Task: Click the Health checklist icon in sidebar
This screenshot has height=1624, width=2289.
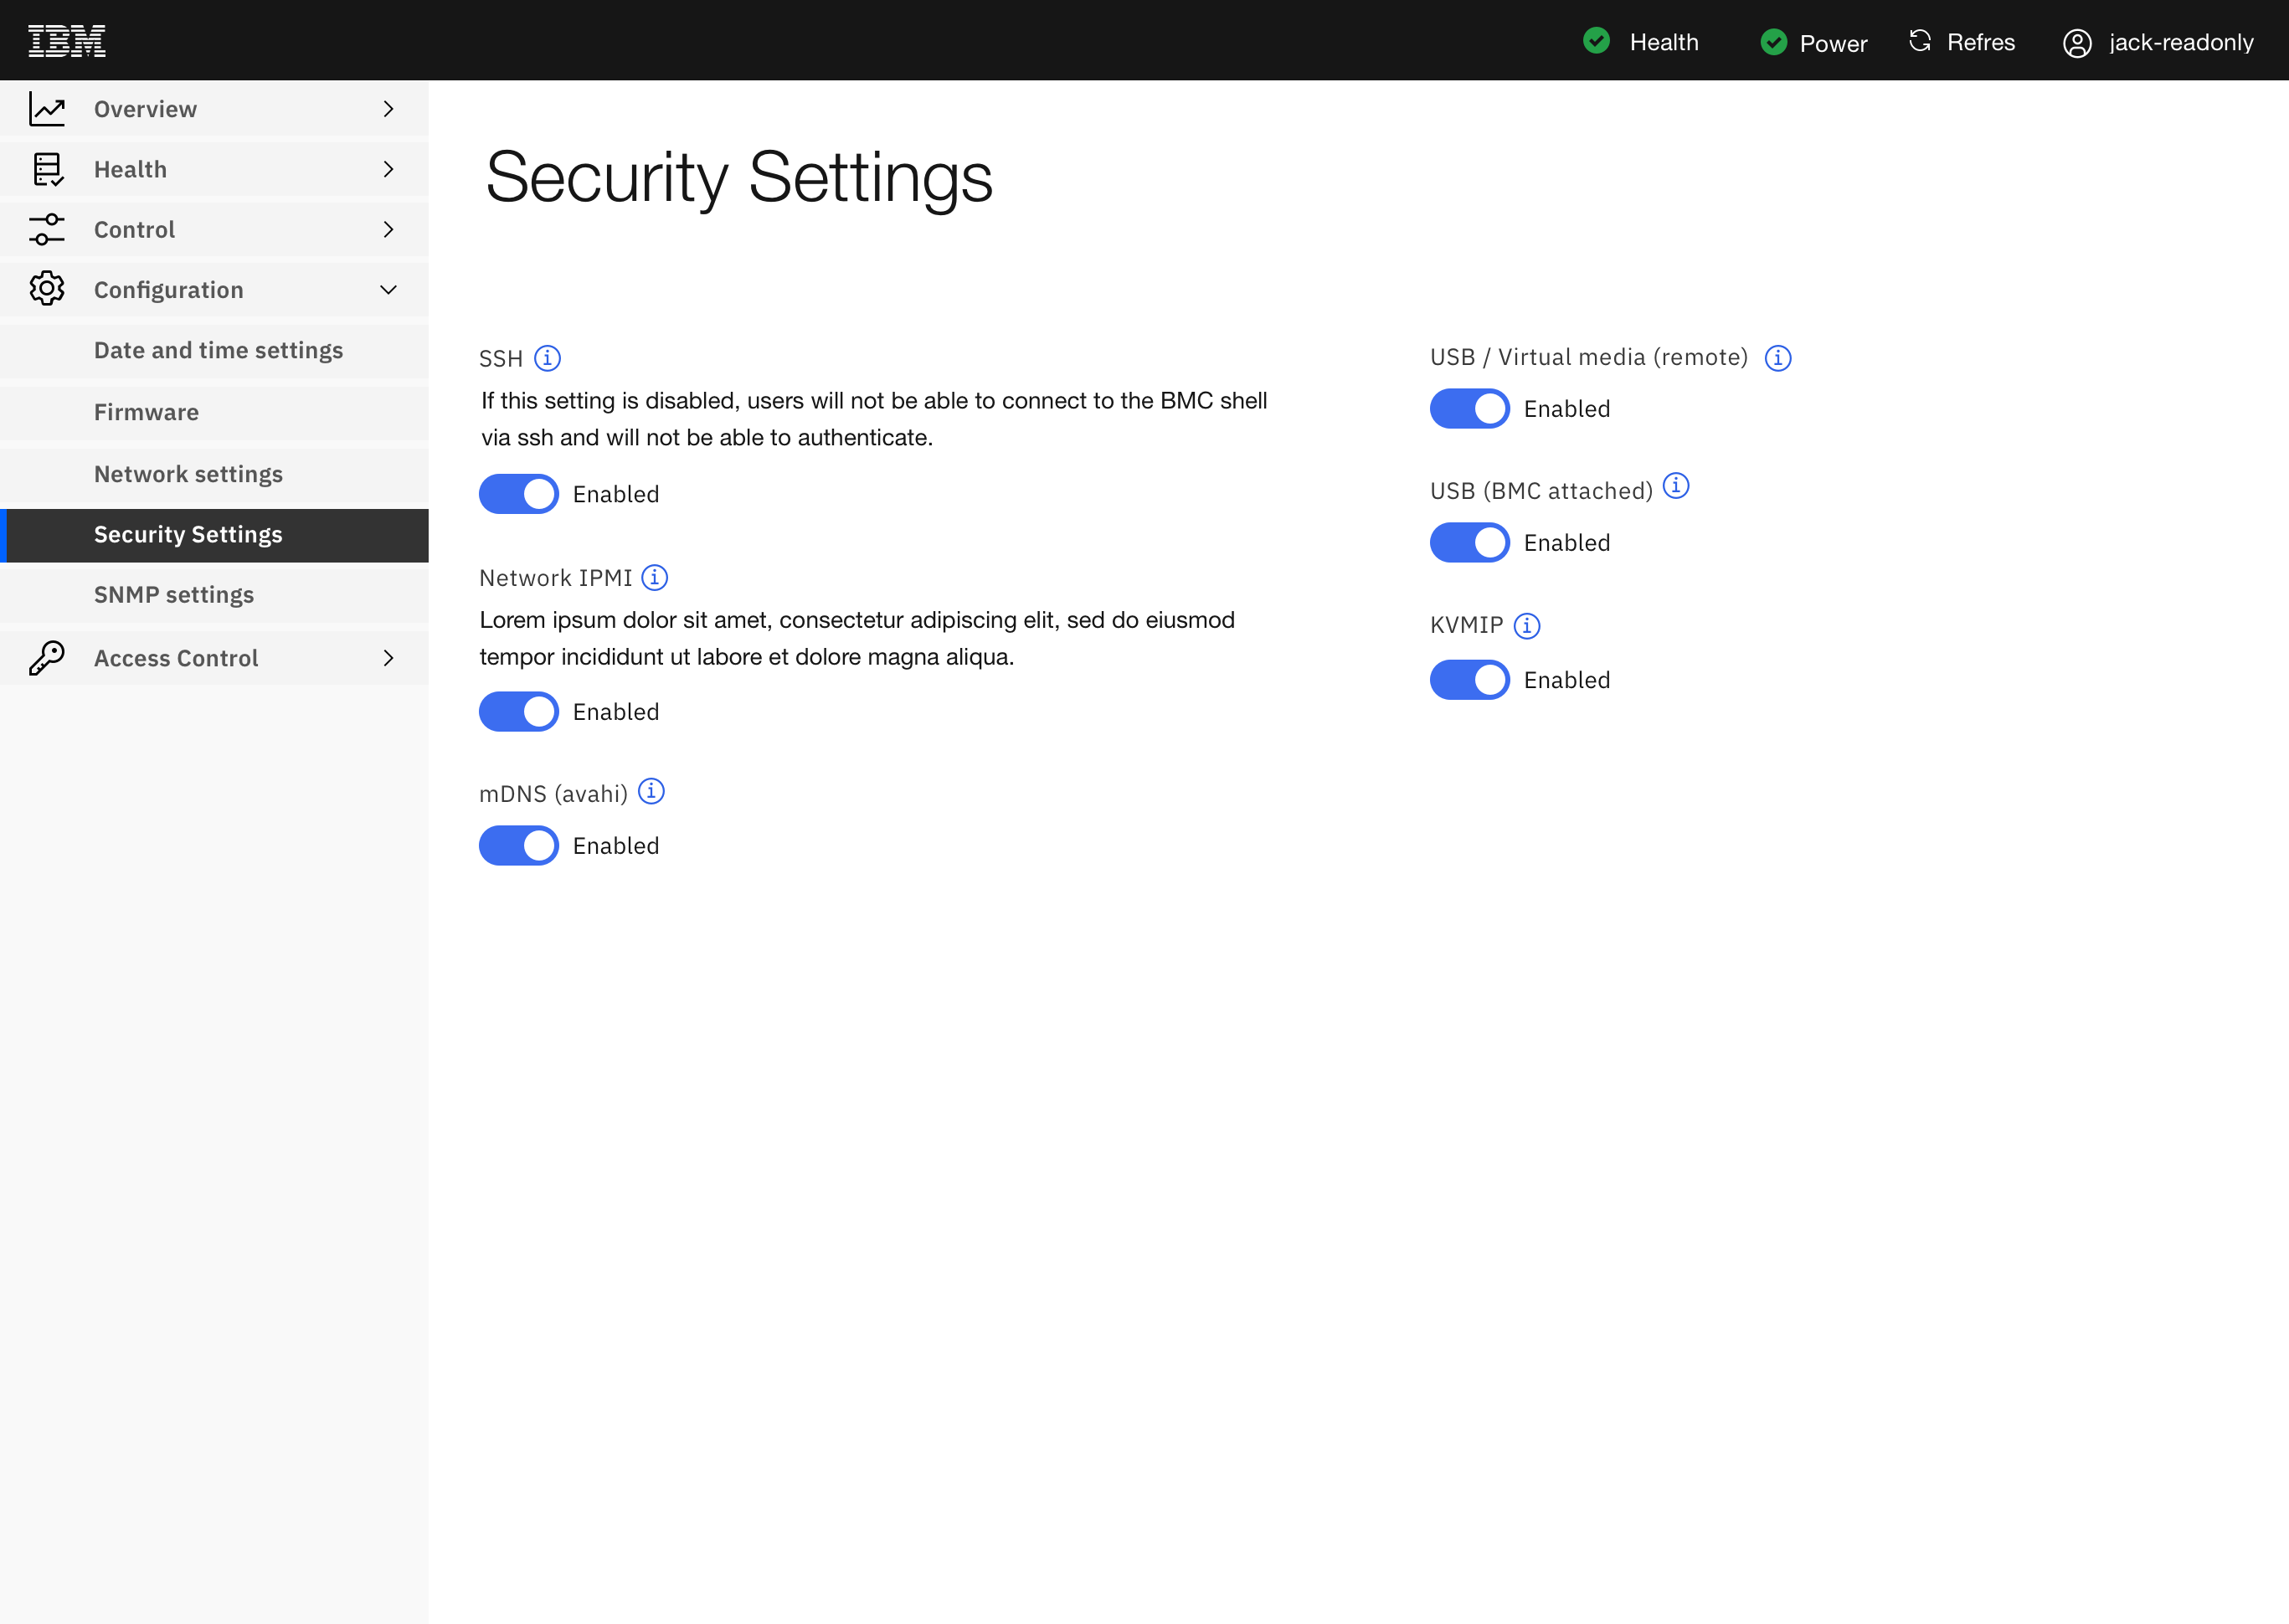Action: 47,168
